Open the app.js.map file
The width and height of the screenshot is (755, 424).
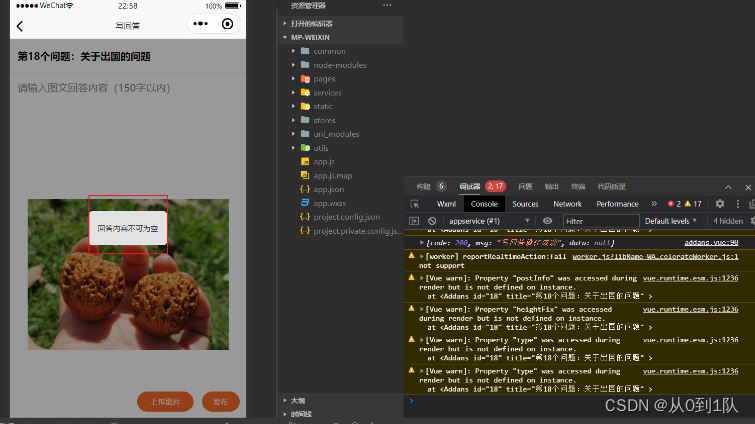[333, 176]
